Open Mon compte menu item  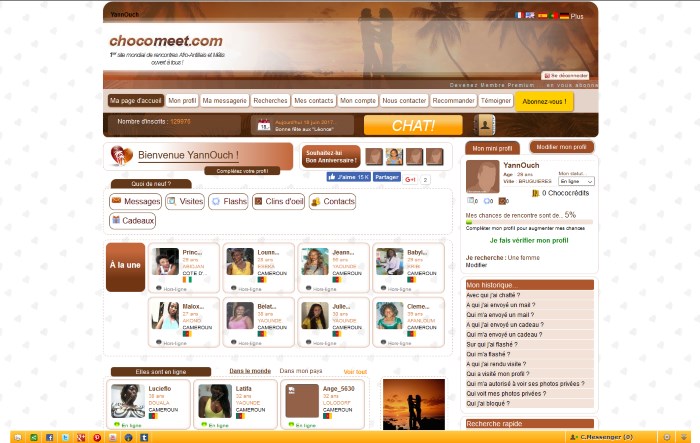pos(358,100)
